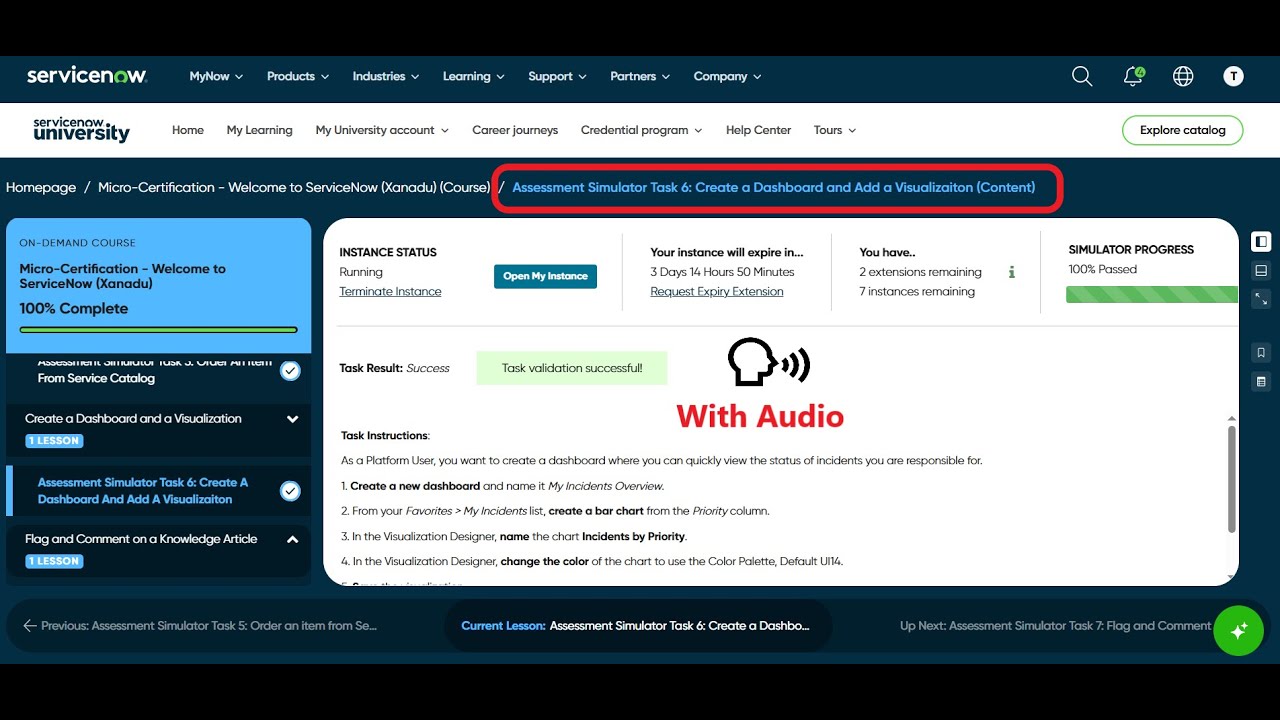Open the Help Center
Image resolution: width=1280 pixels, height=720 pixels.
(x=758, y=130)
